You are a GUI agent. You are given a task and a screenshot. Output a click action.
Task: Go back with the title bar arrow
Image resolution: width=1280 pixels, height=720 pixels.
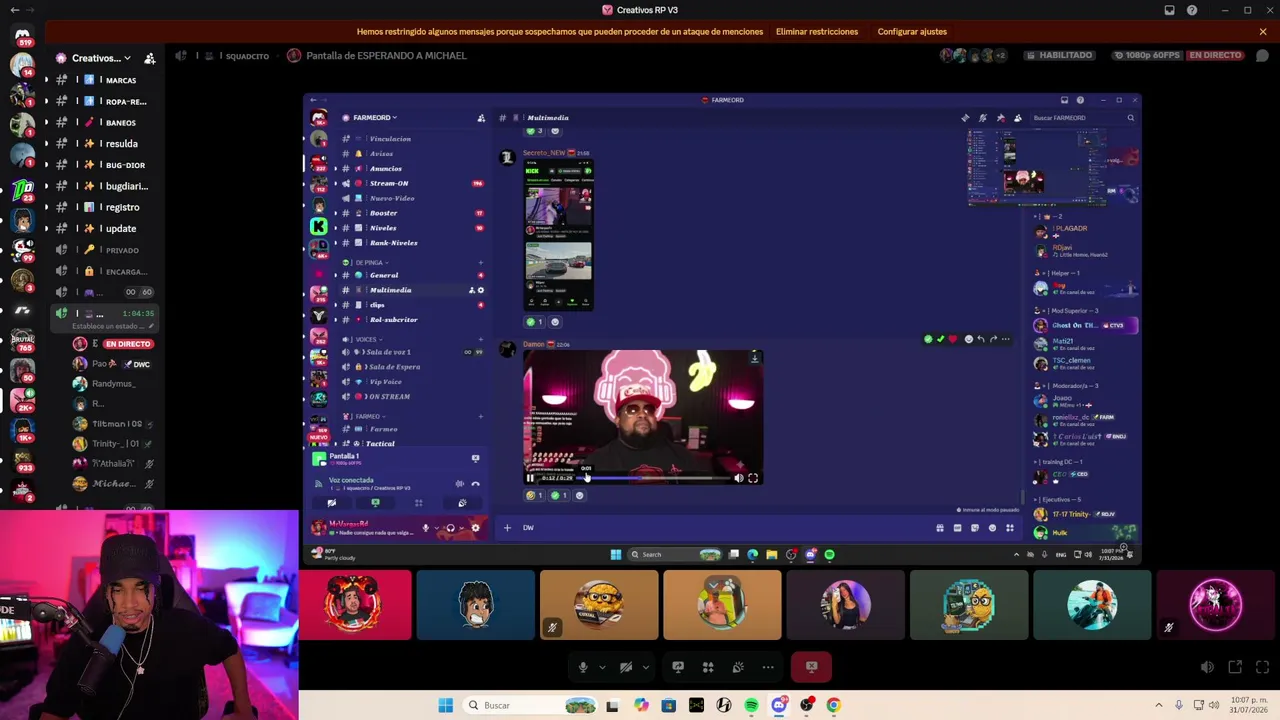(14, 10)
